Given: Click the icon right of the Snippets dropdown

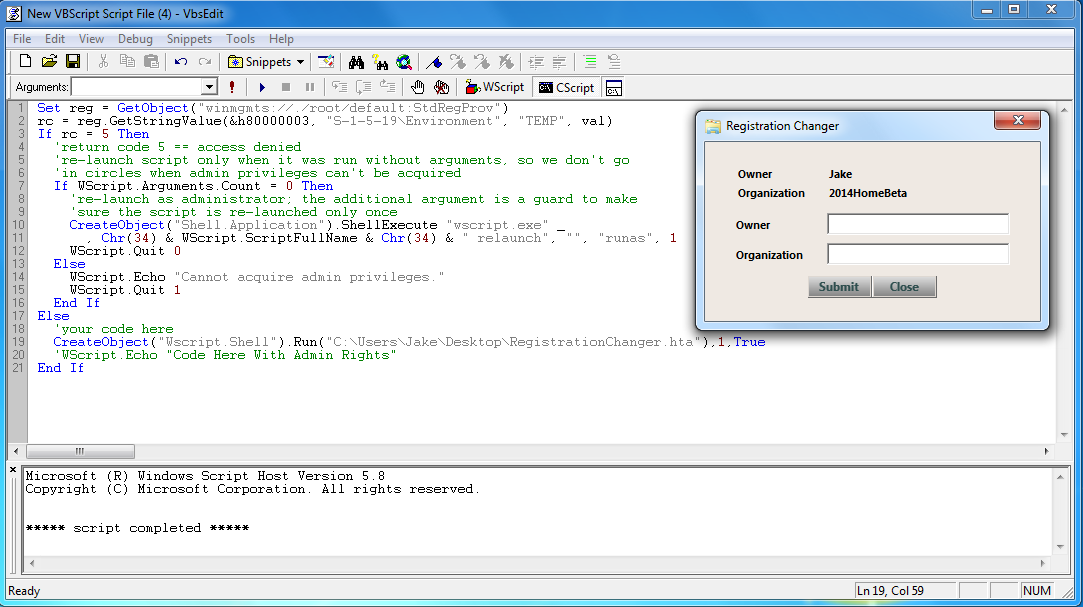Looking at the screenshot, I should pos(326,61).
